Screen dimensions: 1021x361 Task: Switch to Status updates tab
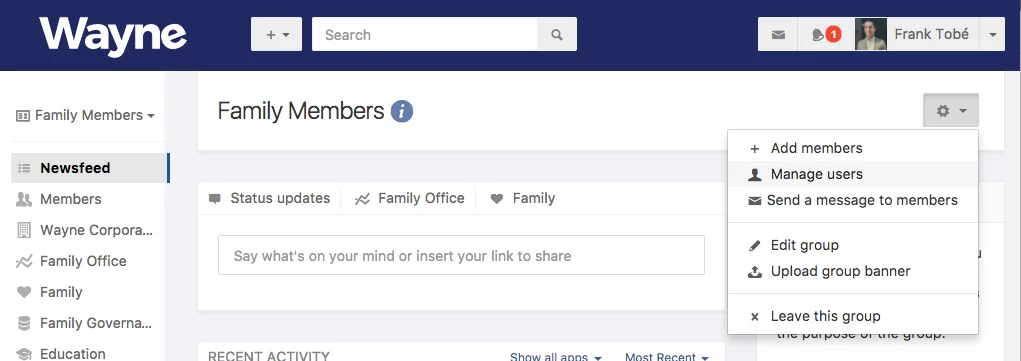270,198
